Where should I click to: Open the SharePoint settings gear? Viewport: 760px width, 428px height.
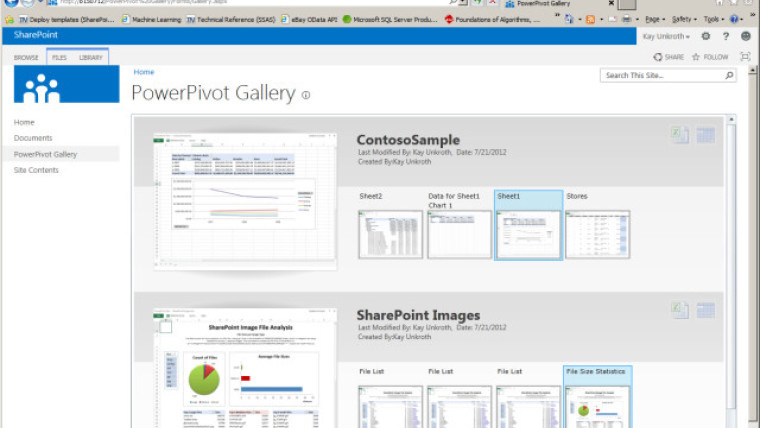706,36
